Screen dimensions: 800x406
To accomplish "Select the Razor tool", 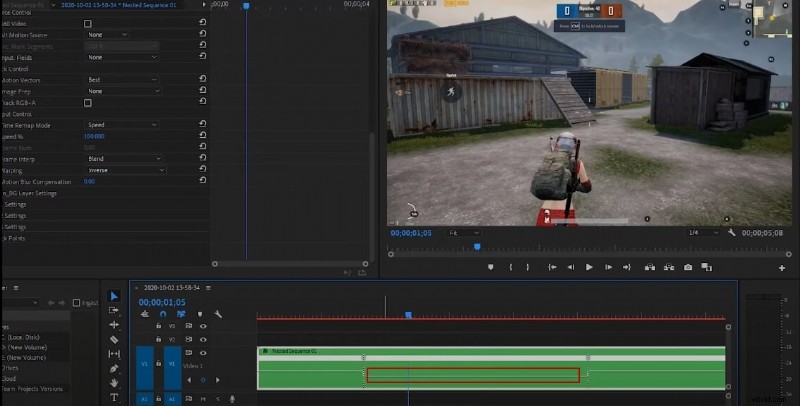I will (114, 339).
